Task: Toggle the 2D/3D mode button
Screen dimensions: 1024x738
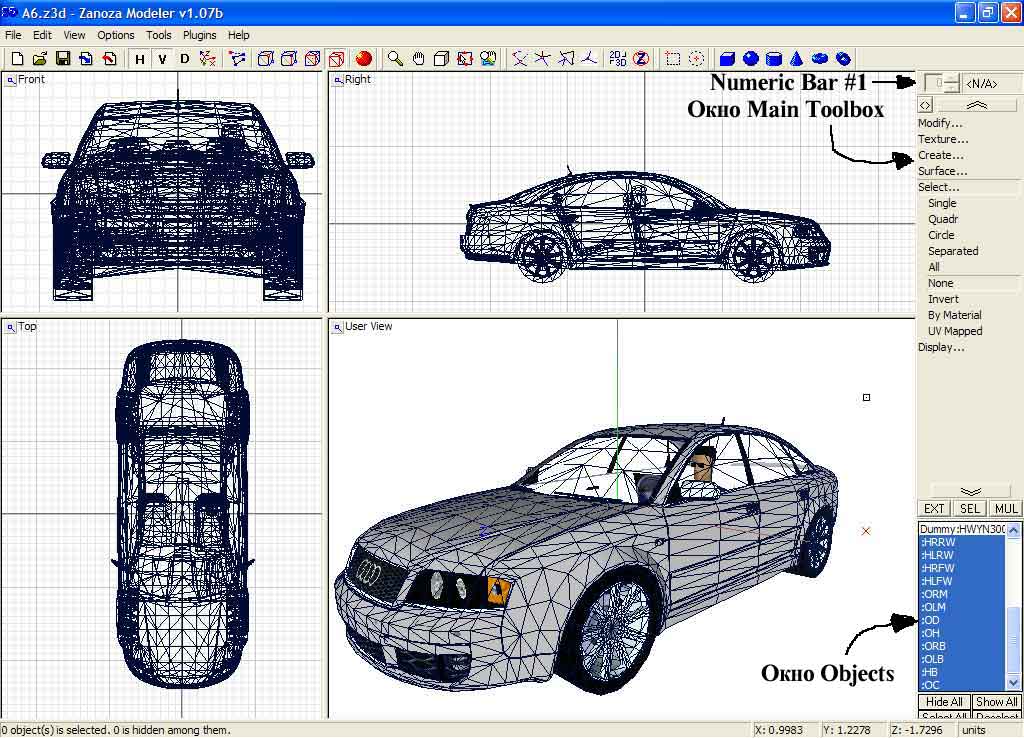Action: point(617,59)
